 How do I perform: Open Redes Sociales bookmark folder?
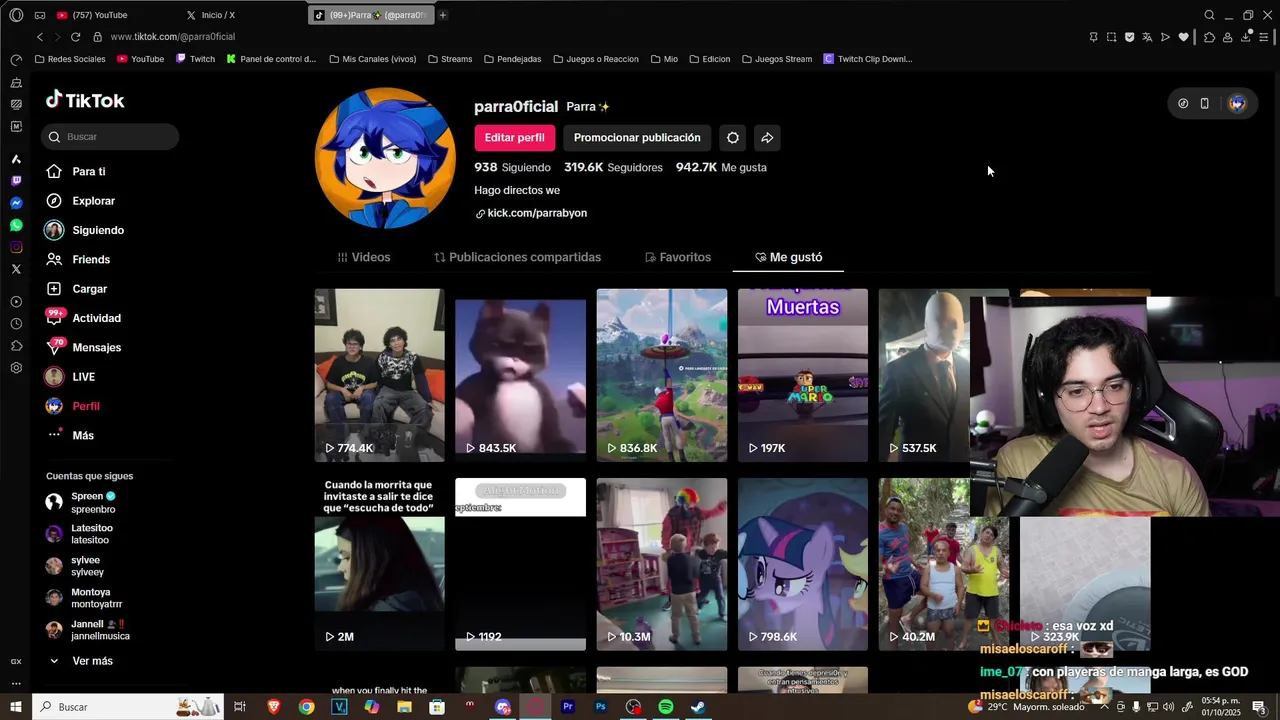coord(70,59)
